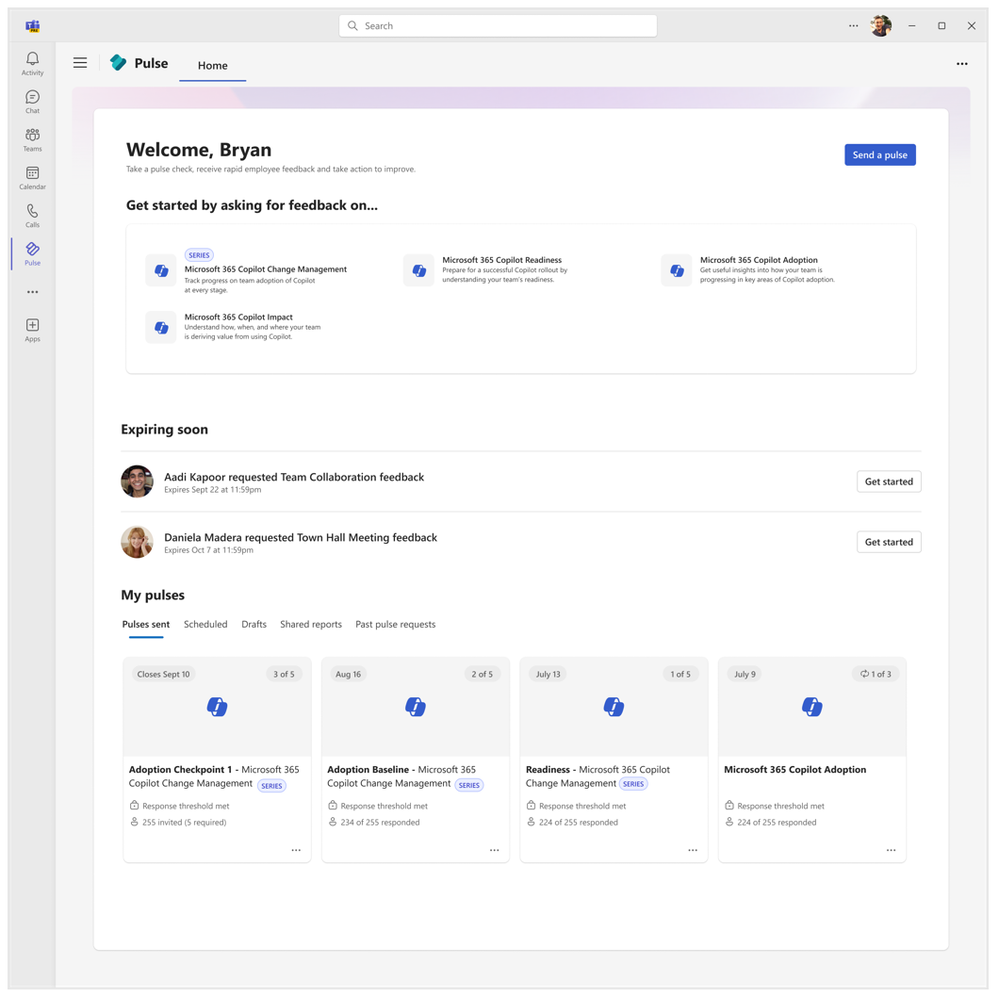Screen dimensions: 999x995
Task: Switch to the Scheduled tab
Action: point(205,624)
